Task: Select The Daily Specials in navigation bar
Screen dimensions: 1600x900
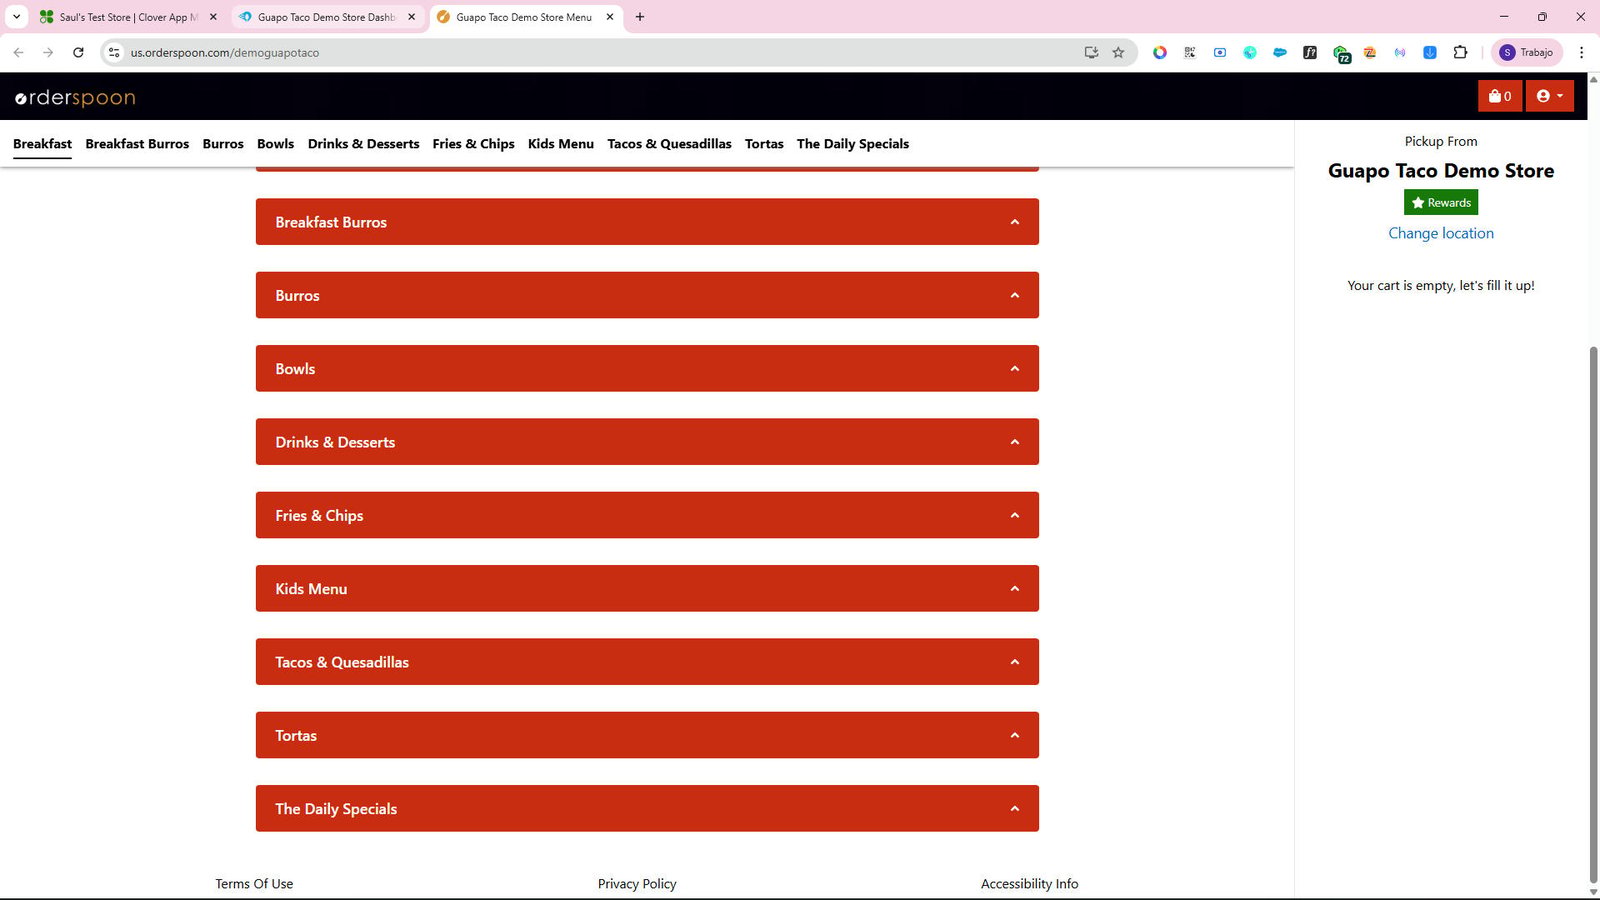Action: tap(853, 144)
